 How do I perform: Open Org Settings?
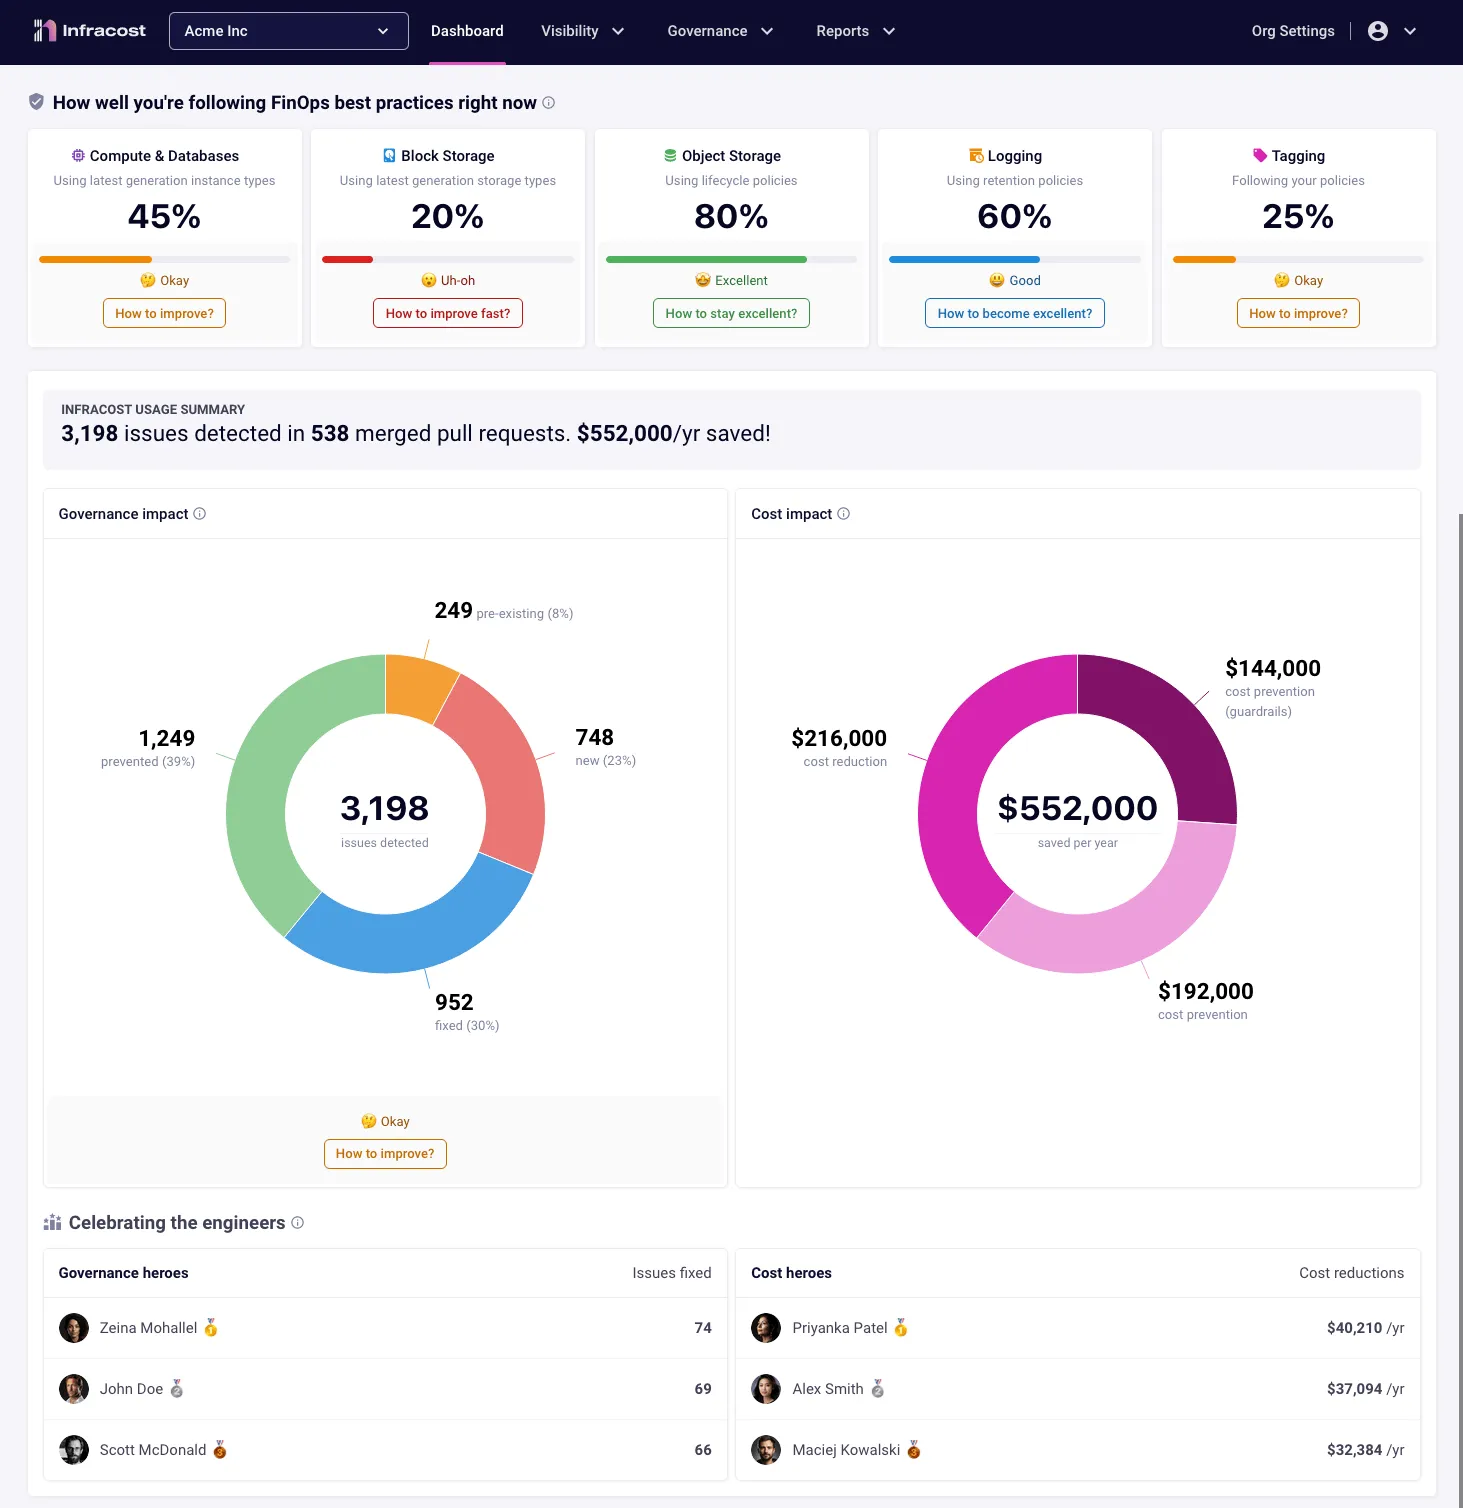pyautogui.click(x=1292, y=30)
